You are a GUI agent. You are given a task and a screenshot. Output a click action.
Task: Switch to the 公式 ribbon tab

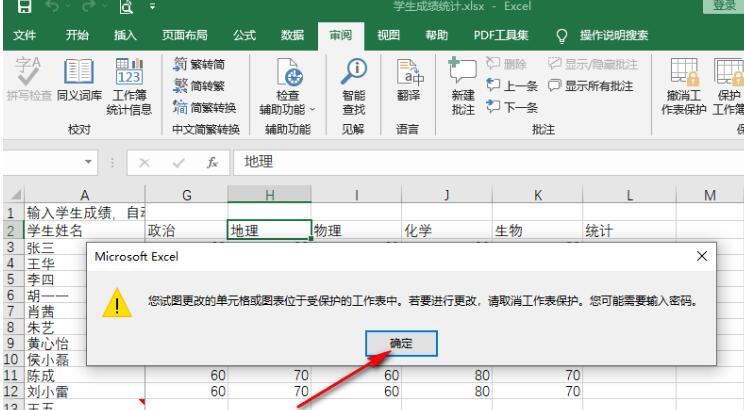click(244, 35)
